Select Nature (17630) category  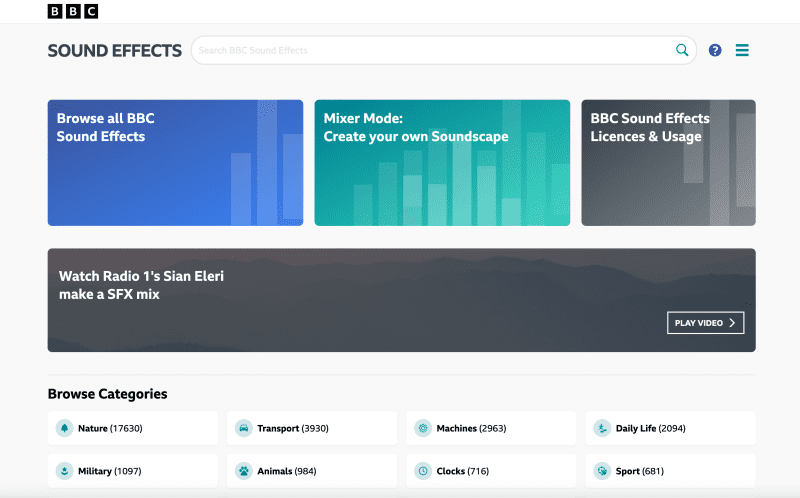[133, 428]
